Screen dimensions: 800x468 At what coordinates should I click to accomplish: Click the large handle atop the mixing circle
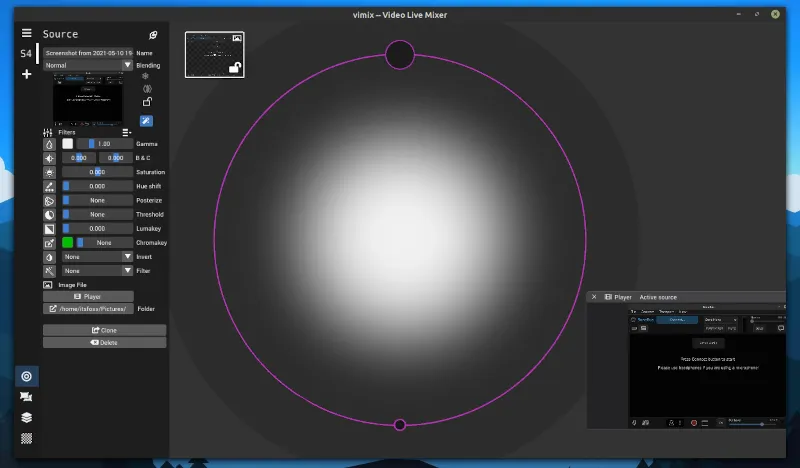pos(400,55)
